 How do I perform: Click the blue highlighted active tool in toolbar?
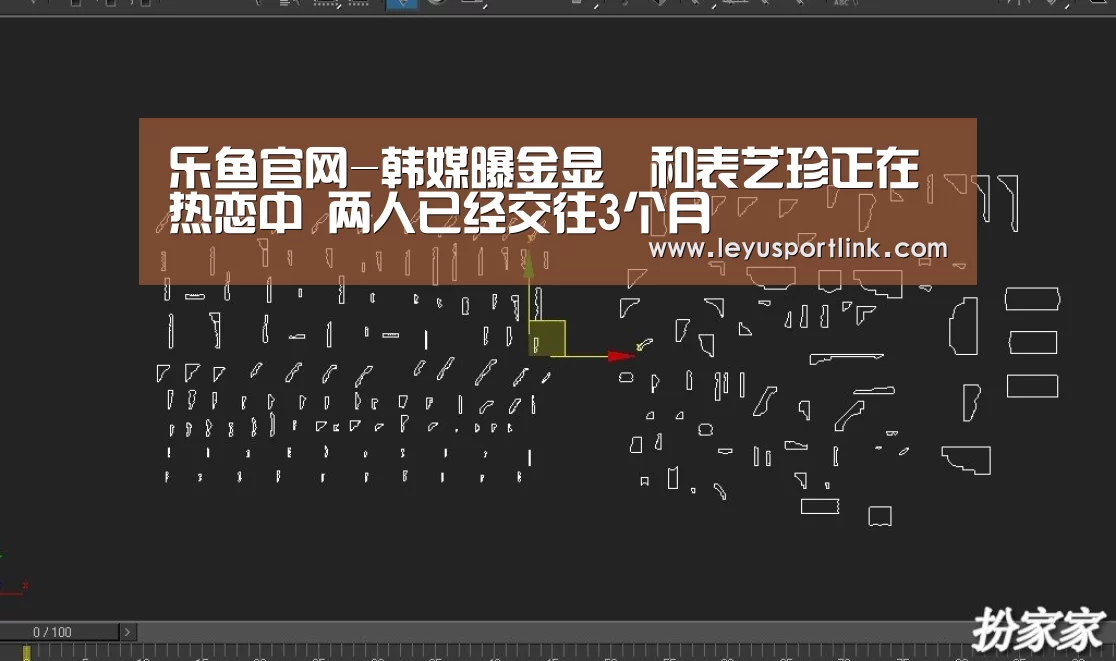[x=401, y=4]
